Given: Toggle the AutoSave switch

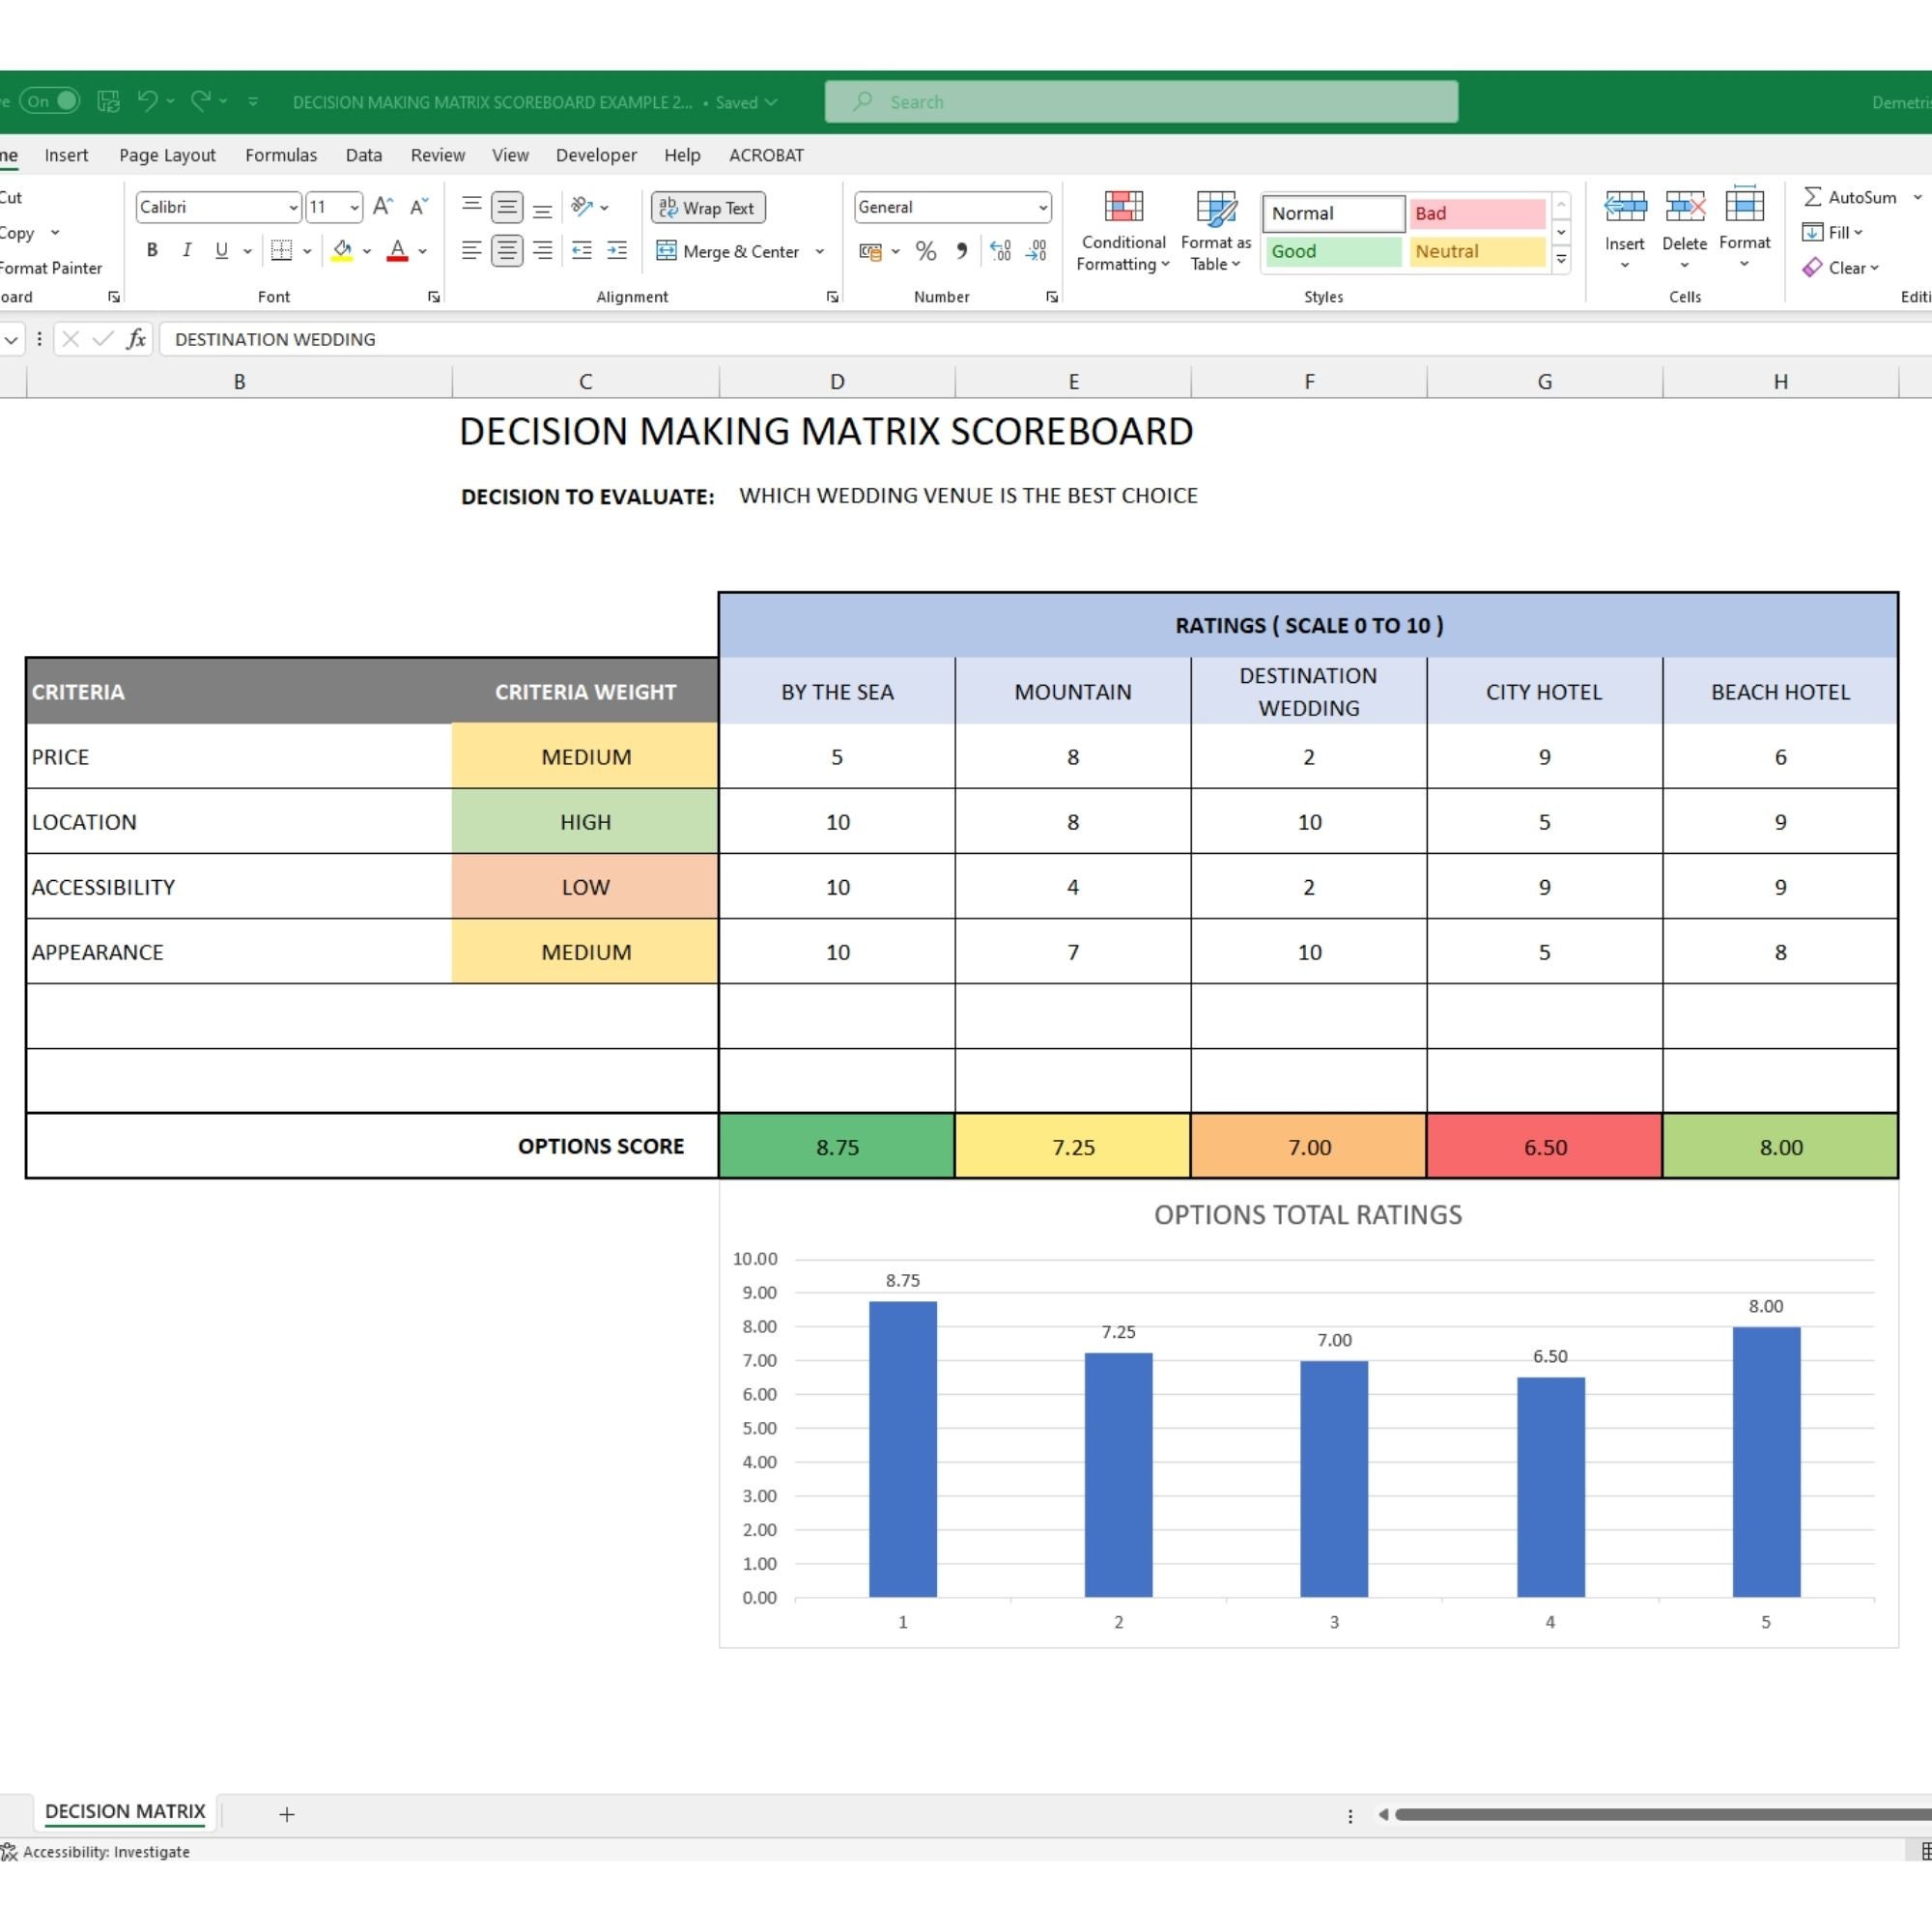Looking at the screenshot, I should 50,101.
